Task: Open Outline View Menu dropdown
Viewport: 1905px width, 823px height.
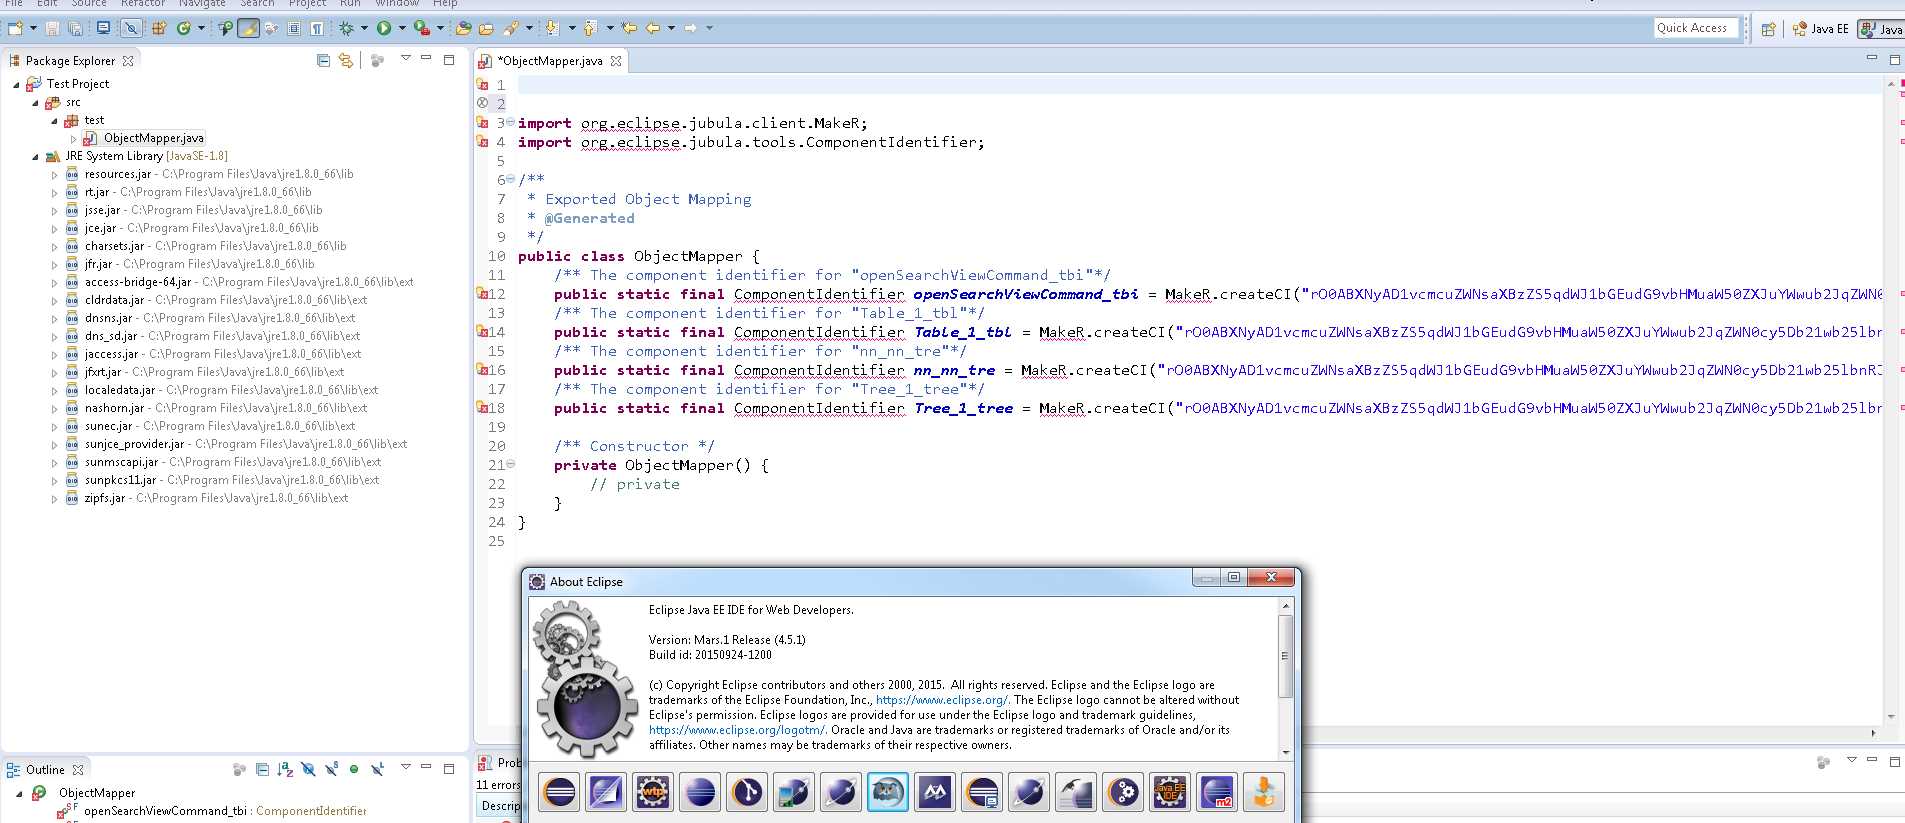Action: 406,768
